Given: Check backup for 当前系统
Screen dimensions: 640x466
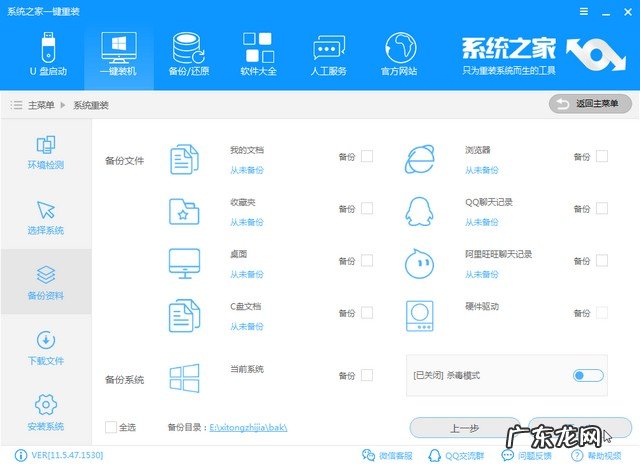Looking at the screenshot, I should (x=367, y=375).
